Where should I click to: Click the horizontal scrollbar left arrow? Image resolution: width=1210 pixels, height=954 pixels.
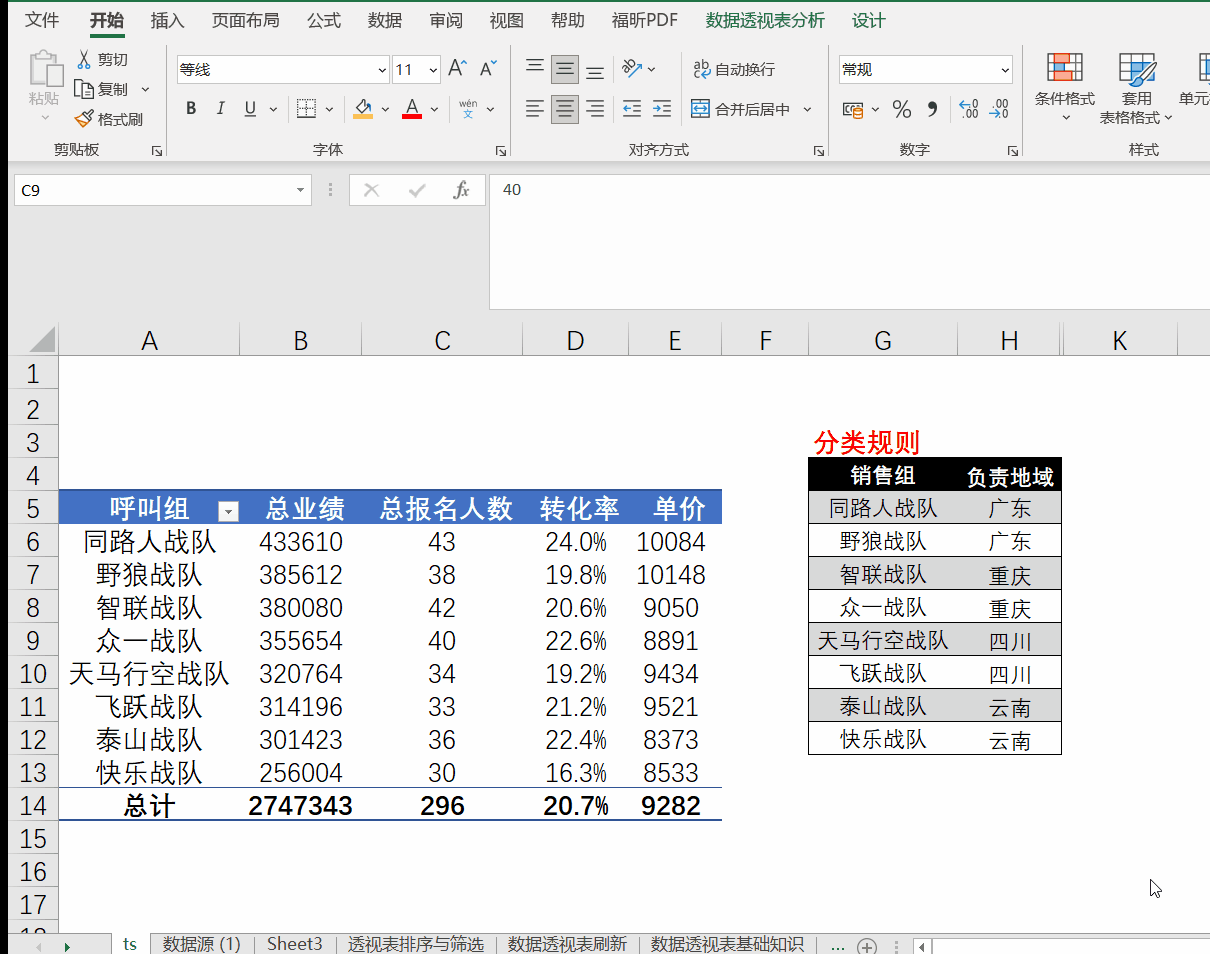pos(923,946)
